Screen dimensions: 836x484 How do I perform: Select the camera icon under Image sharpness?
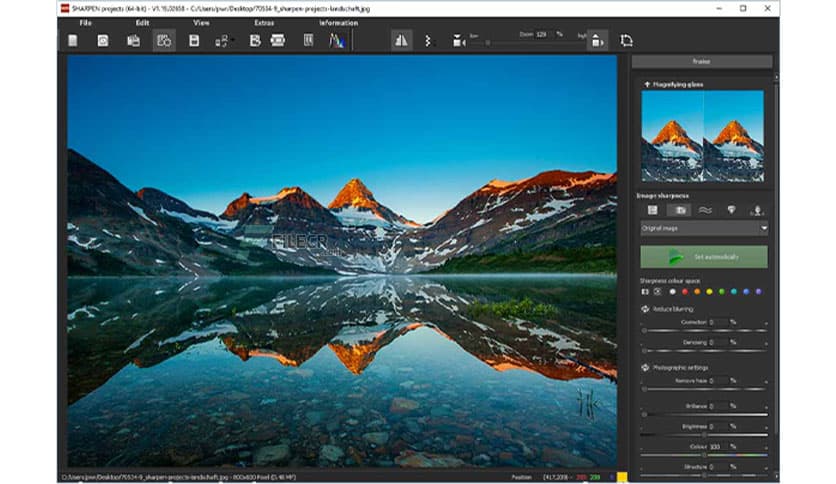(x=680, y=210)
